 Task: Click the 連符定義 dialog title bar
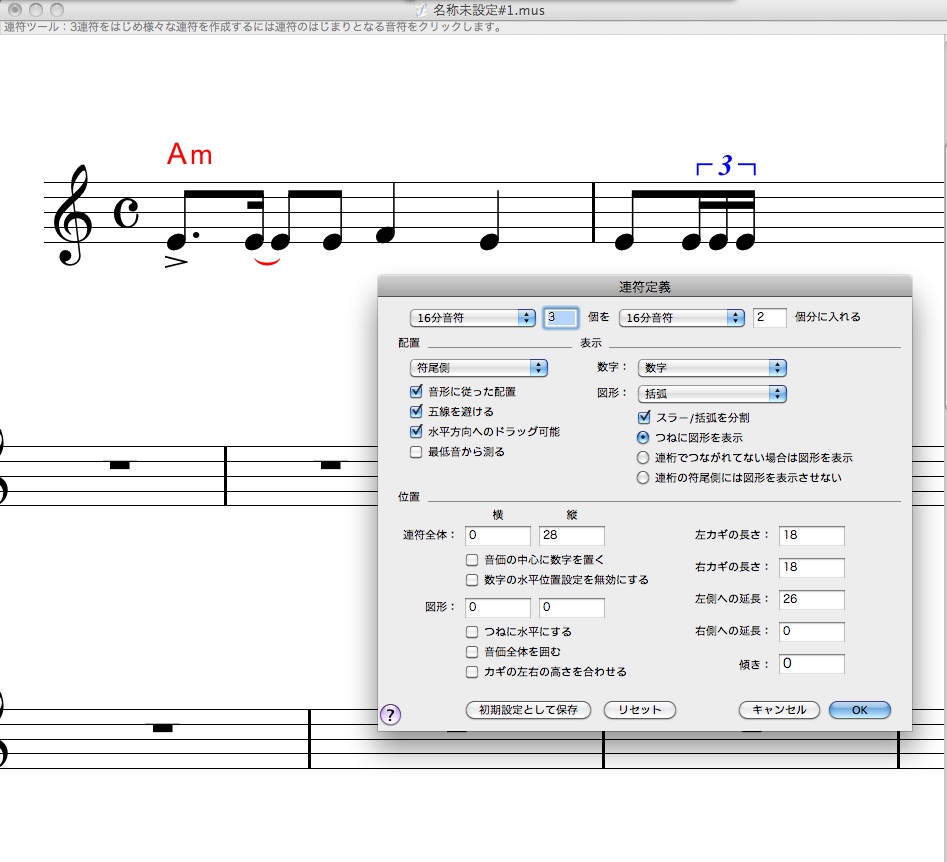644,286
